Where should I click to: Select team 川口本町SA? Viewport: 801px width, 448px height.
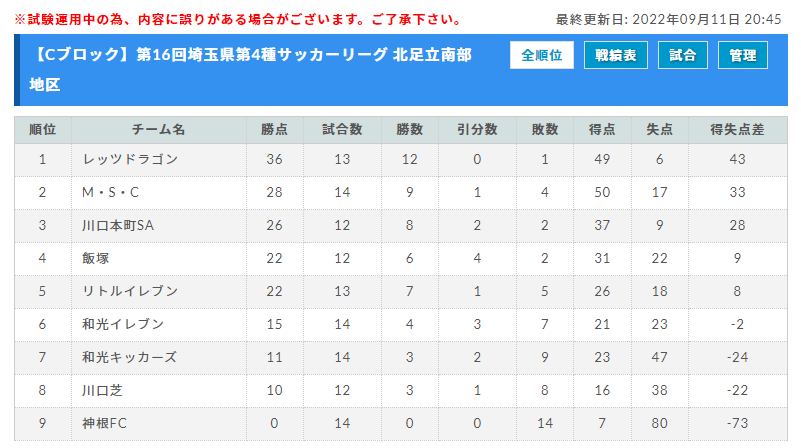(x=118, y=225)
